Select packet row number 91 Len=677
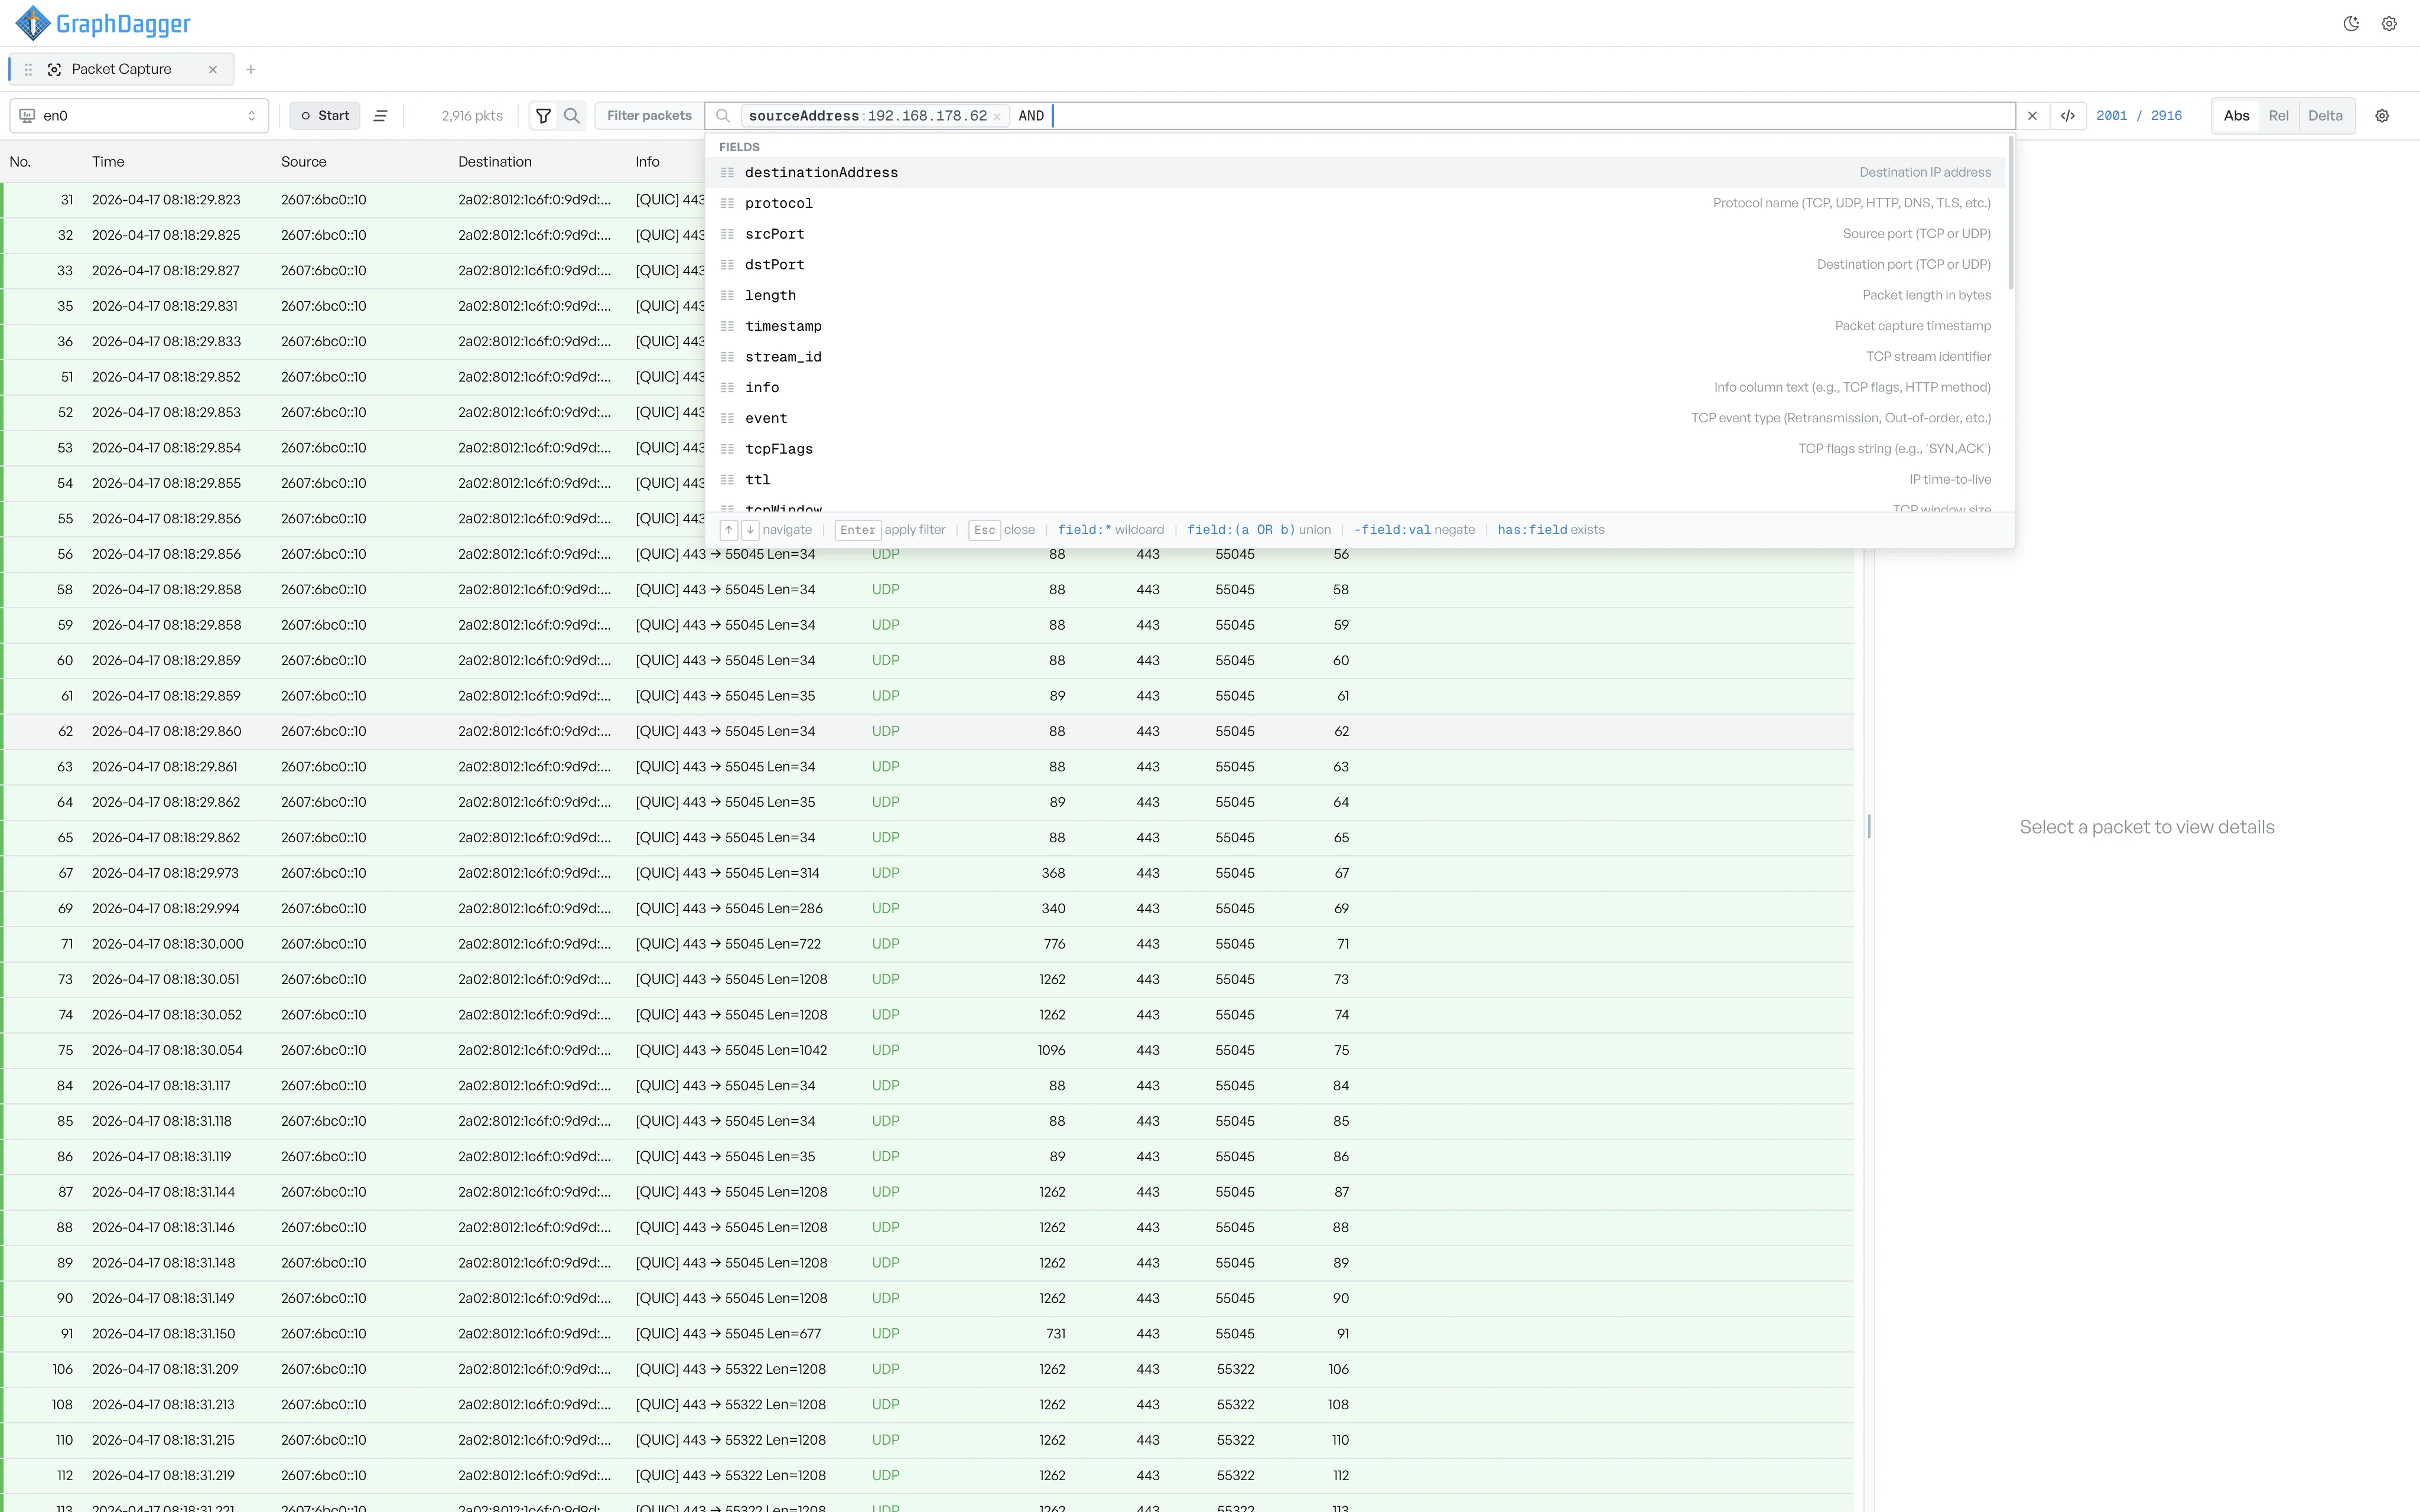The height and width of the screenshot is (1512, 2420). (927, 1334)
